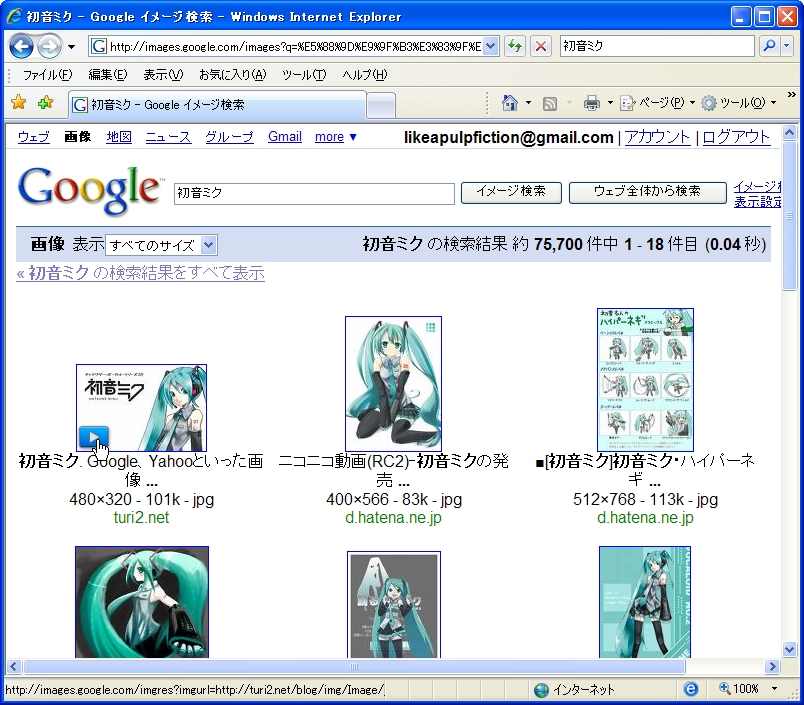Open the すべてのサイズ size filter dropdown

click(162, 245)
